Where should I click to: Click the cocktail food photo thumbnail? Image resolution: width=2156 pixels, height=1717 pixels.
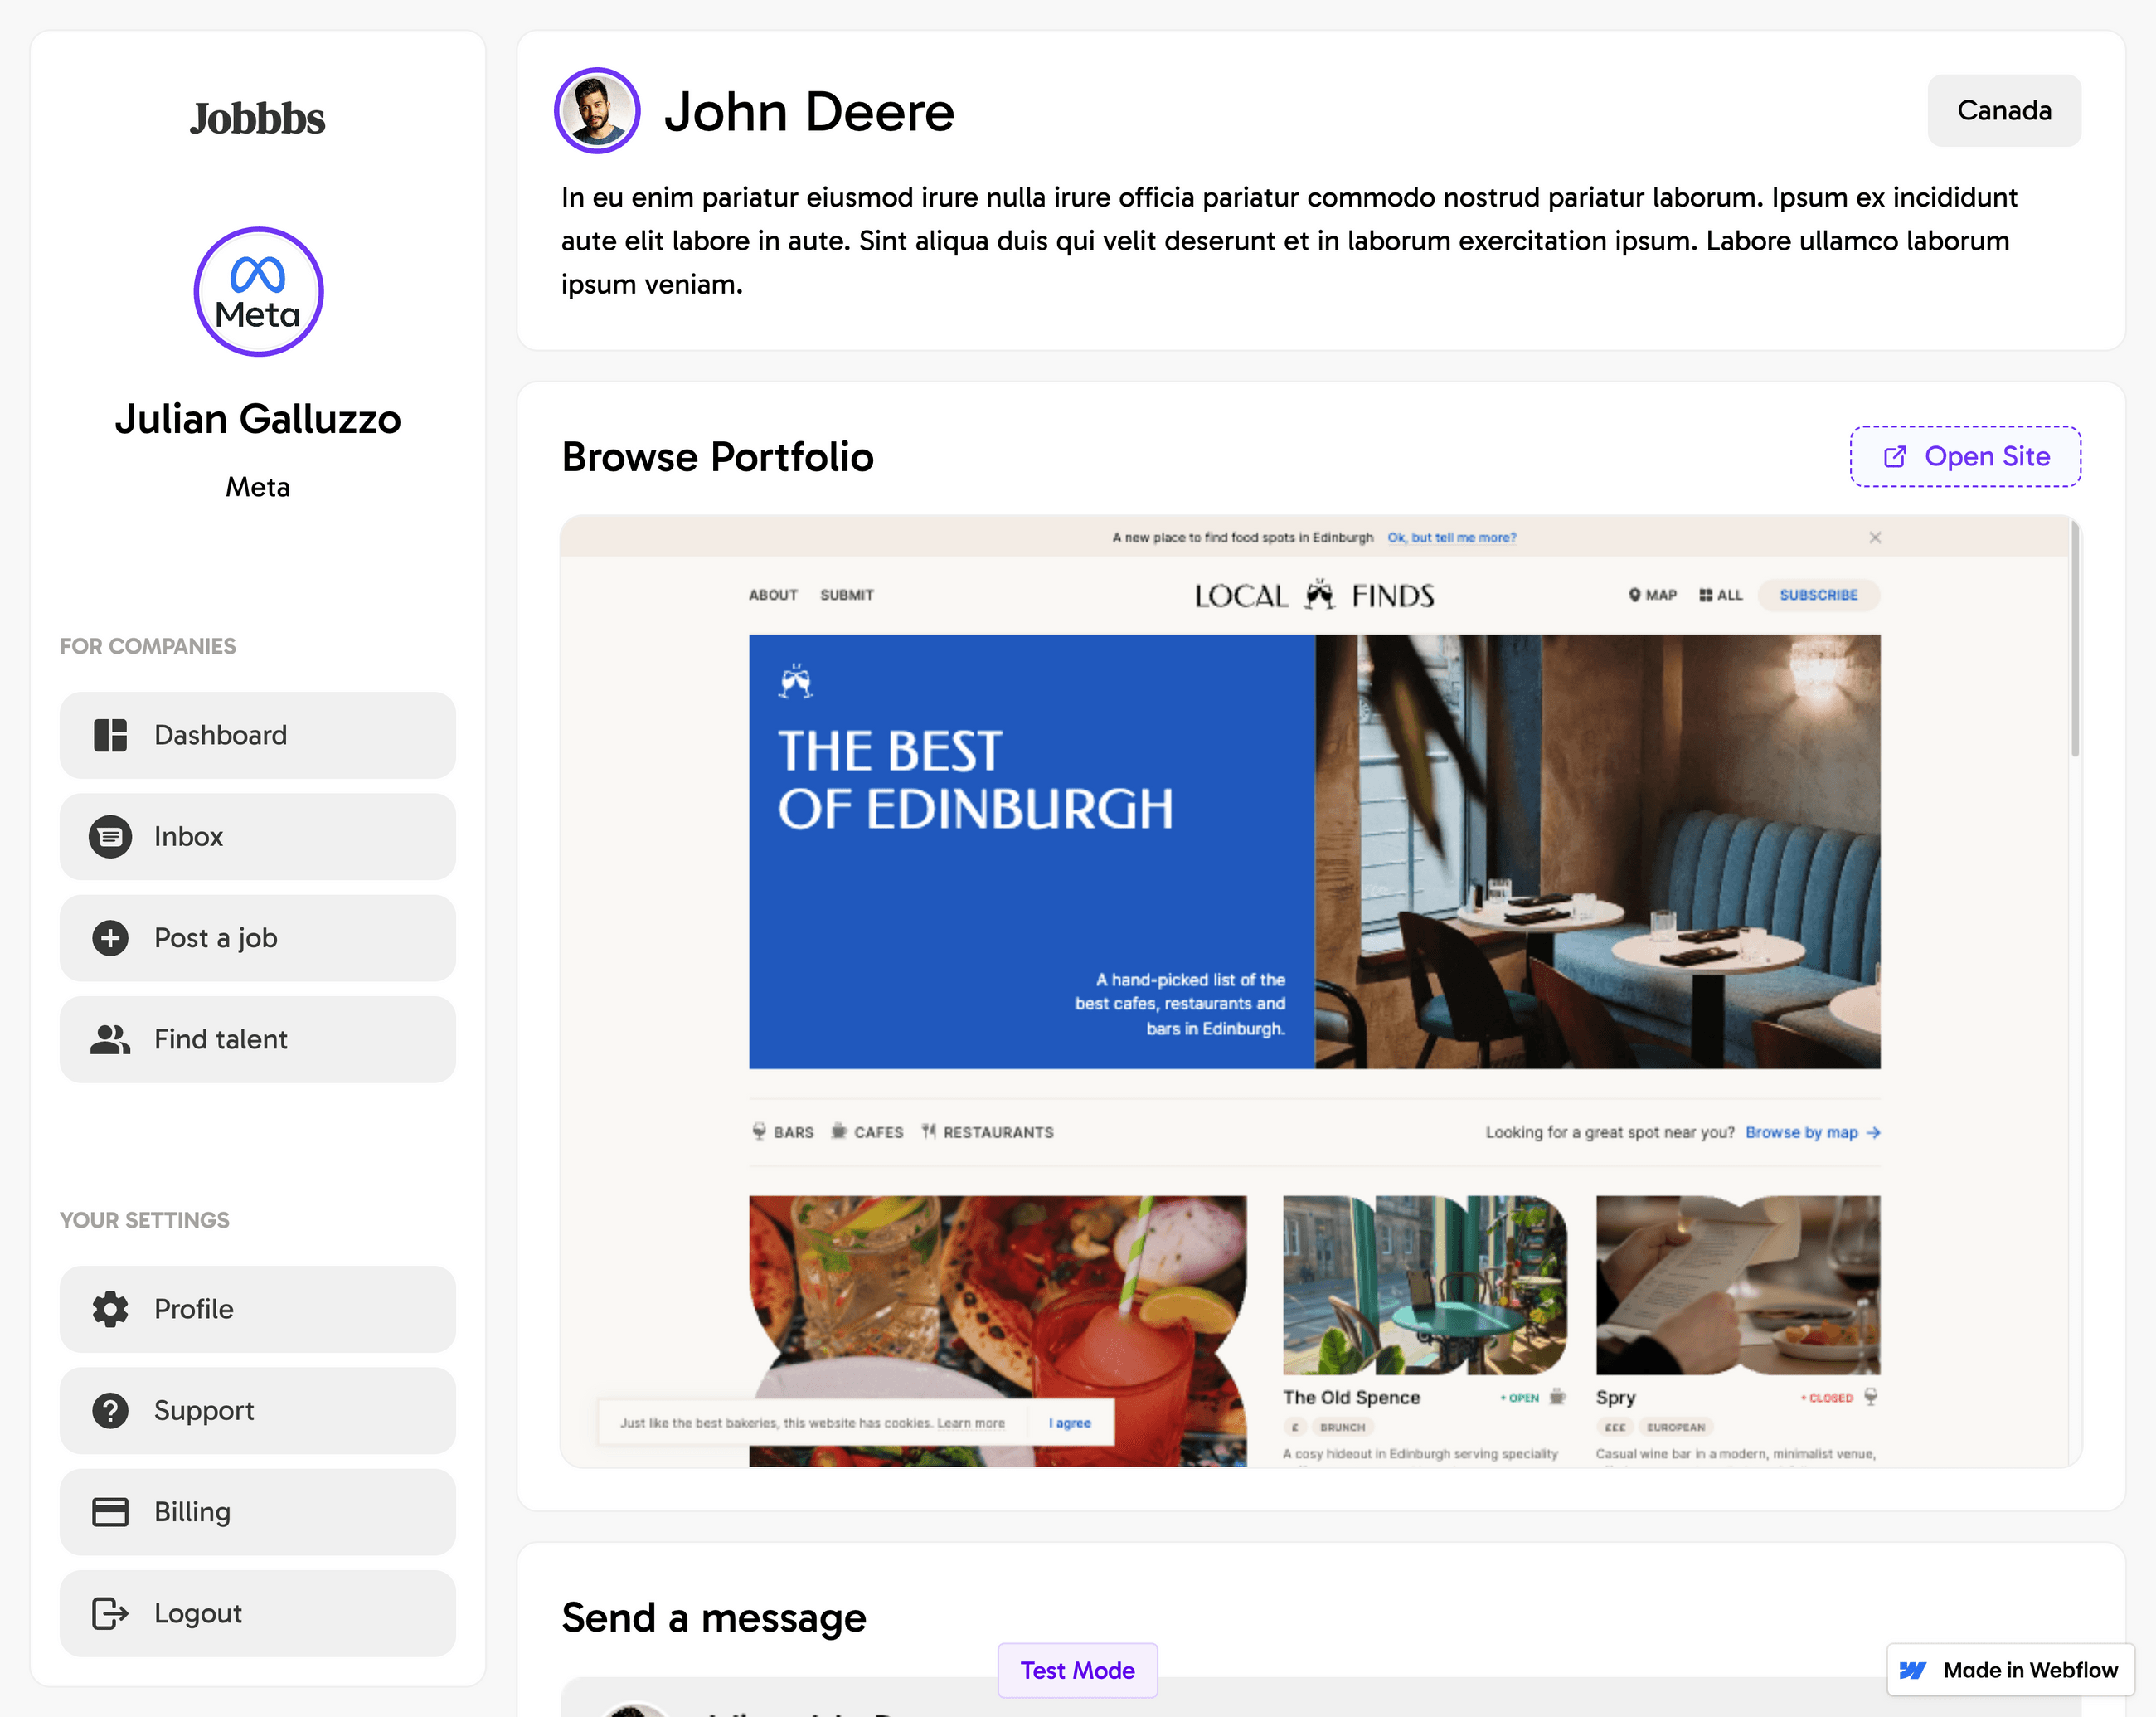tap(997, 1300)
